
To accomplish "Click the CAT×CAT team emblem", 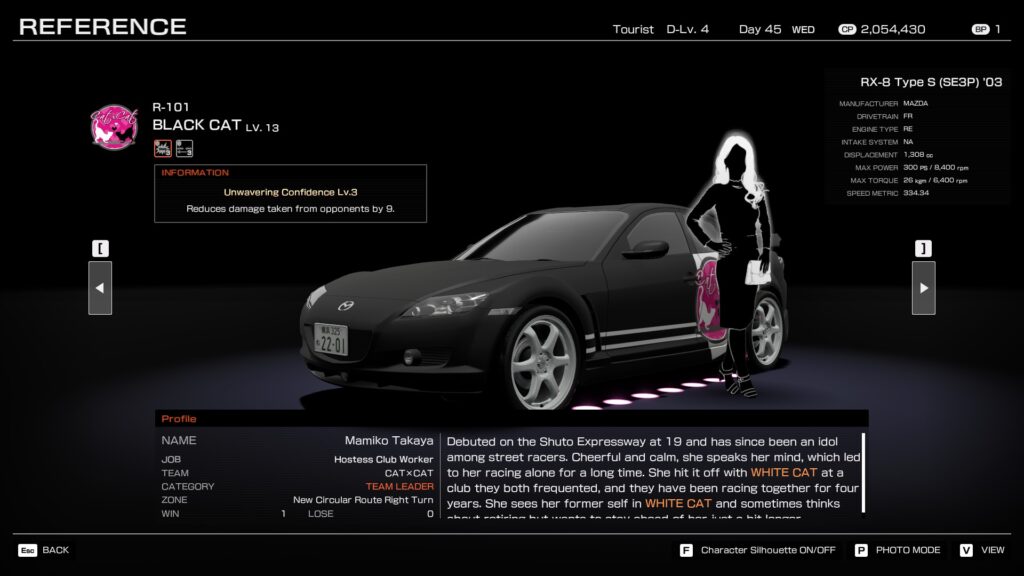I will [114, 127].
